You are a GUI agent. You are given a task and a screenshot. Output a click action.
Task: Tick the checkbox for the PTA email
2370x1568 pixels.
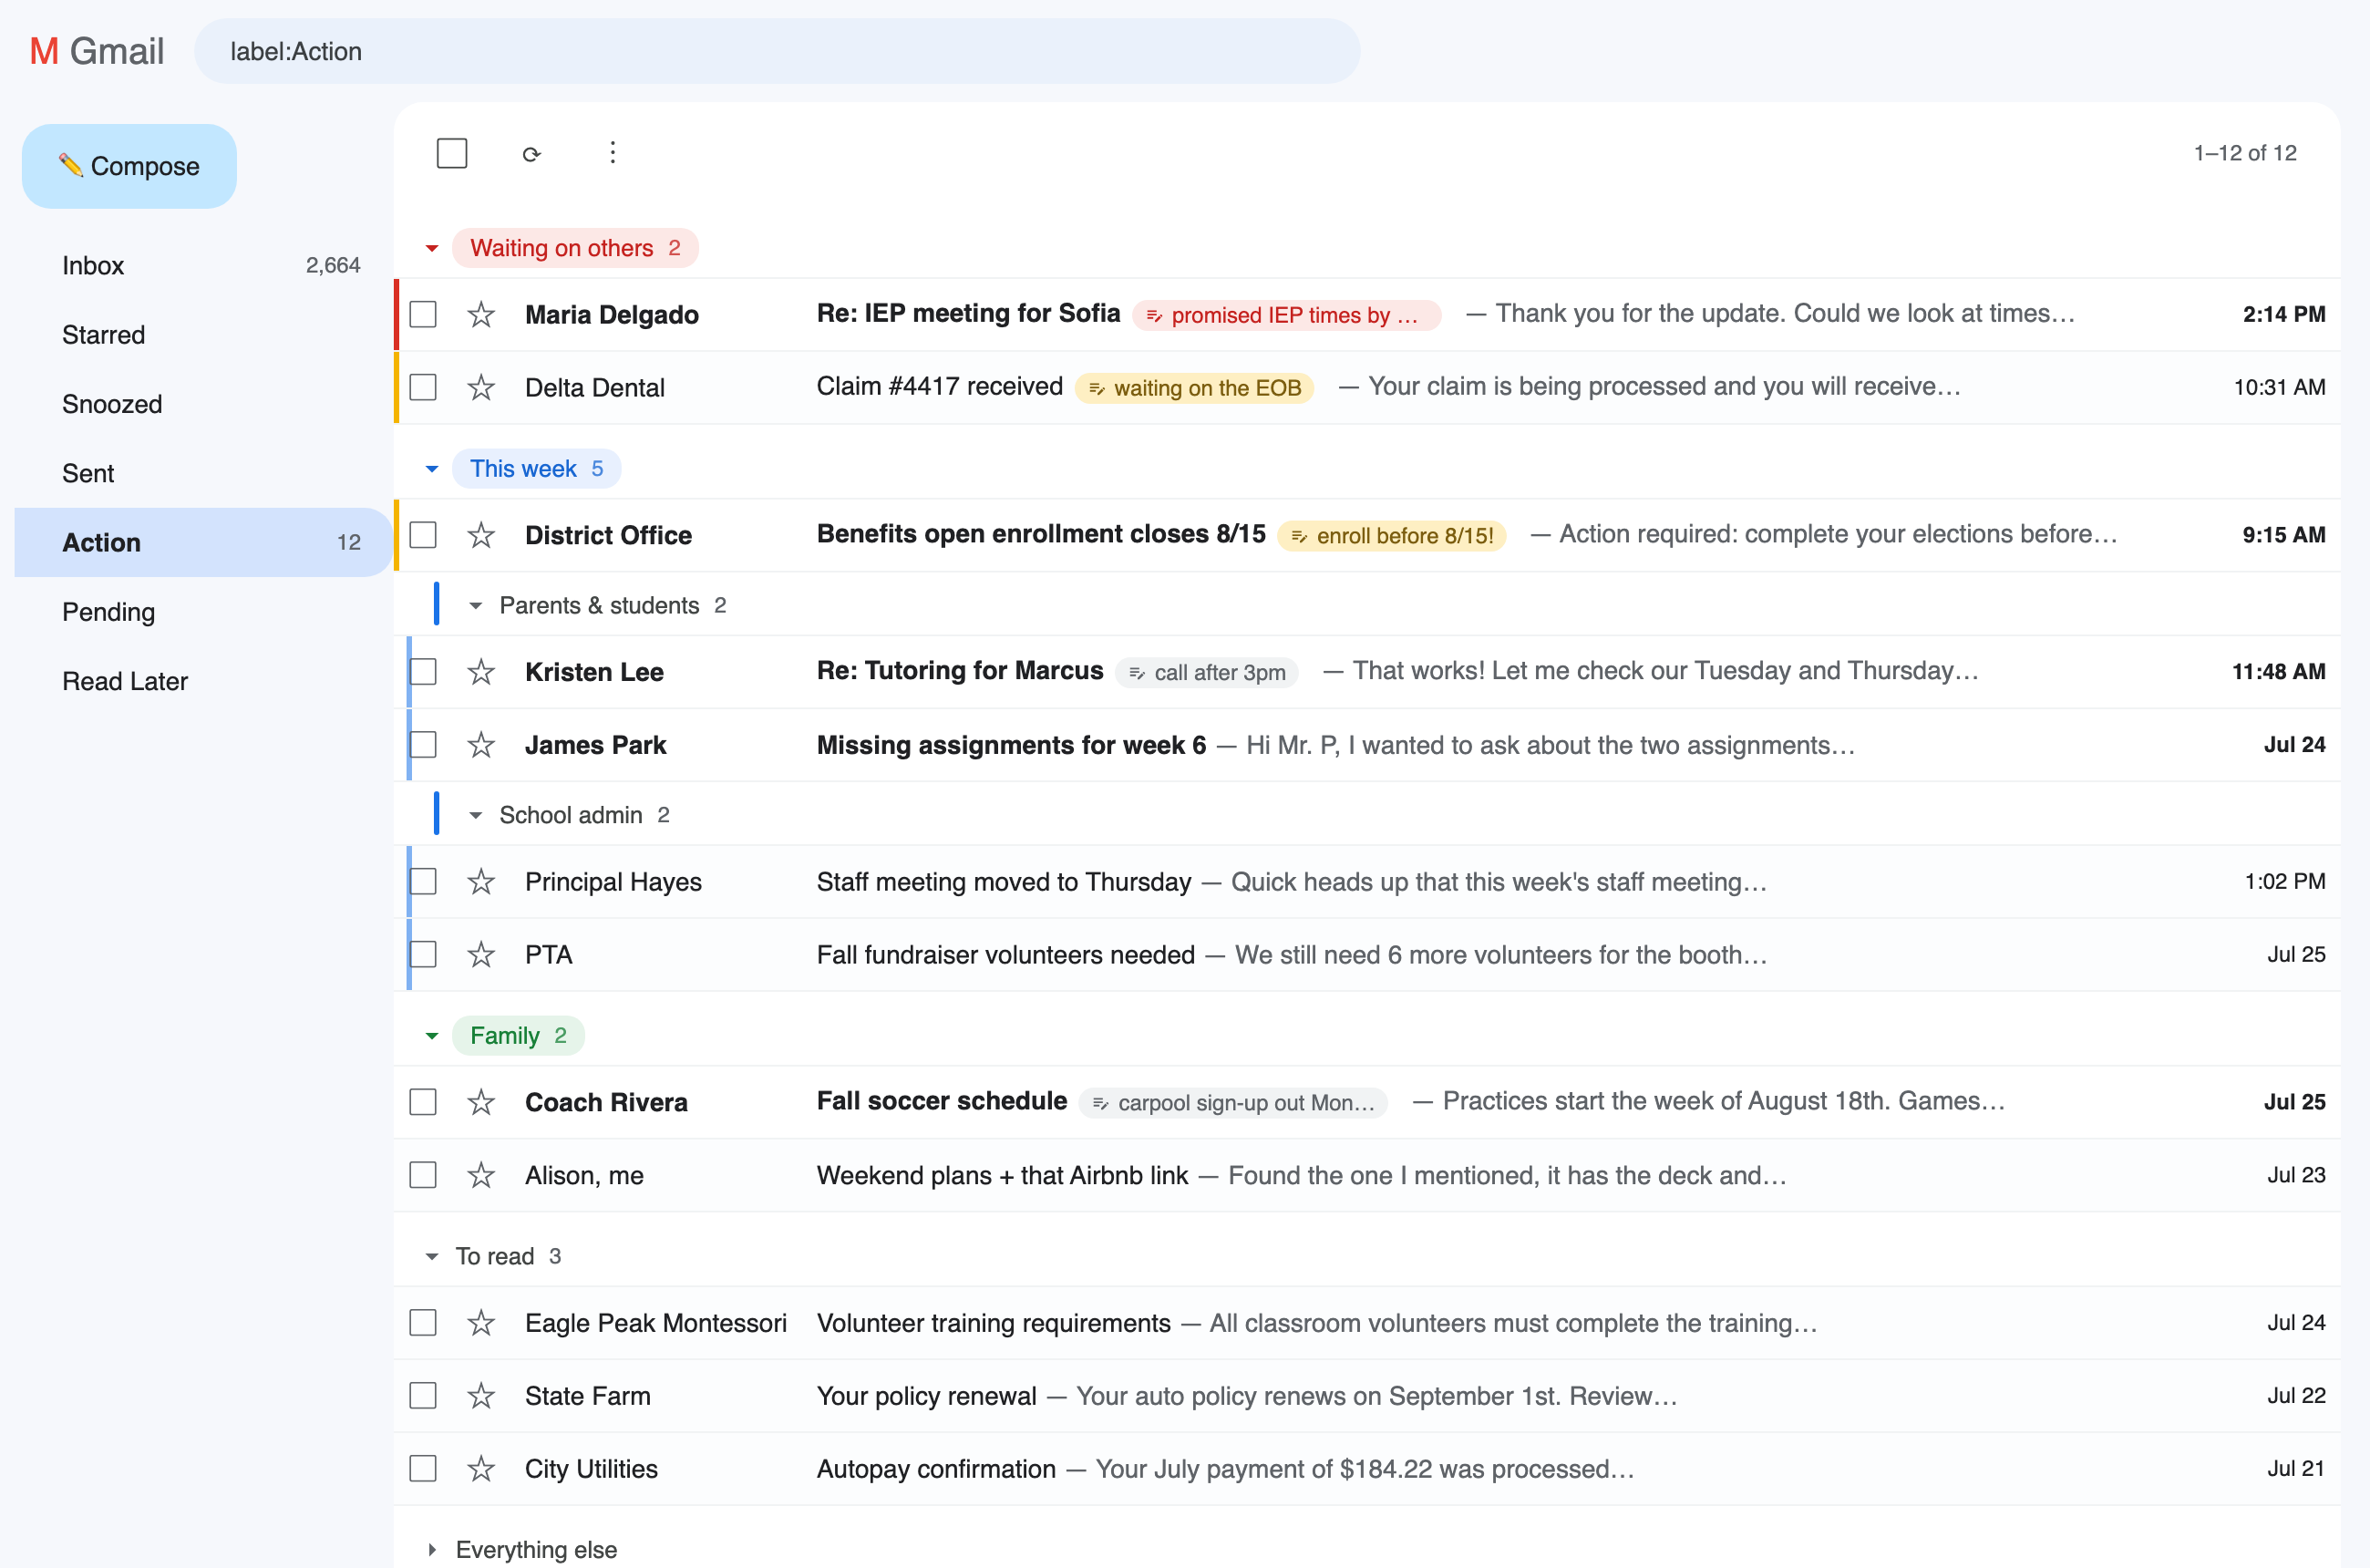[x=424, y=955]
